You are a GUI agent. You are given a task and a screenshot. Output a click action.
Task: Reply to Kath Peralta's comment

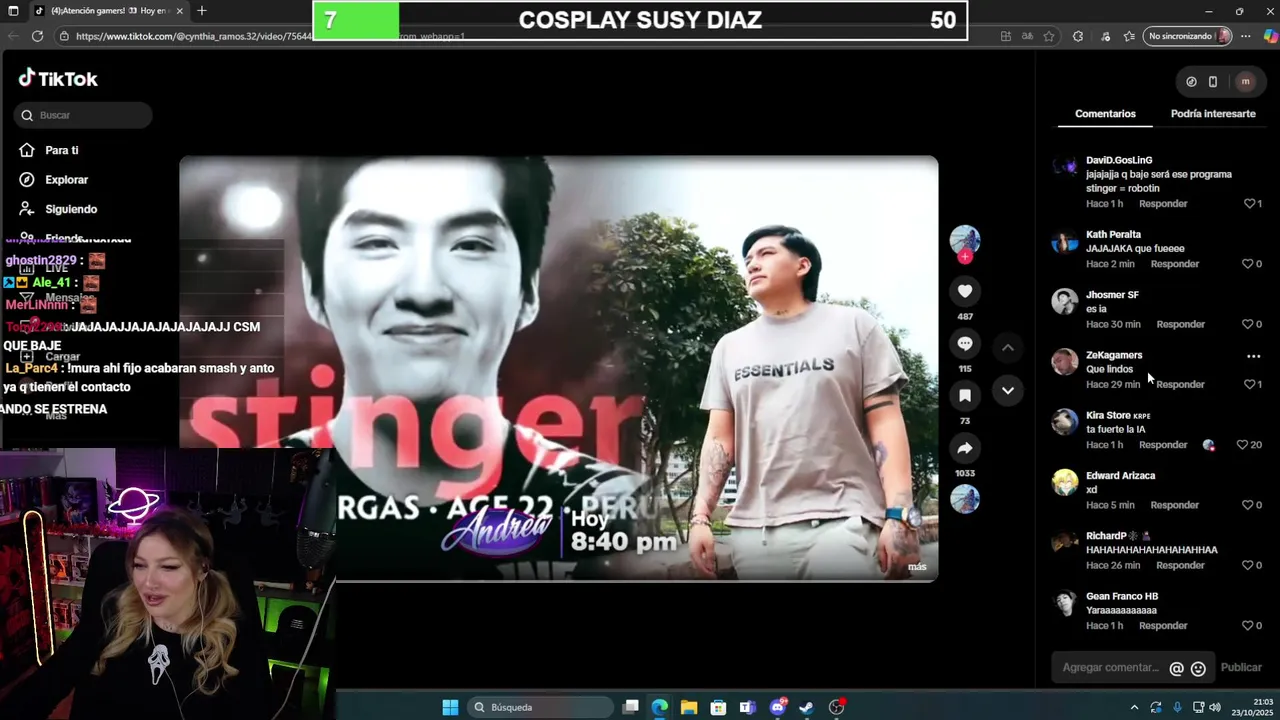click(x=1175, y=264)
